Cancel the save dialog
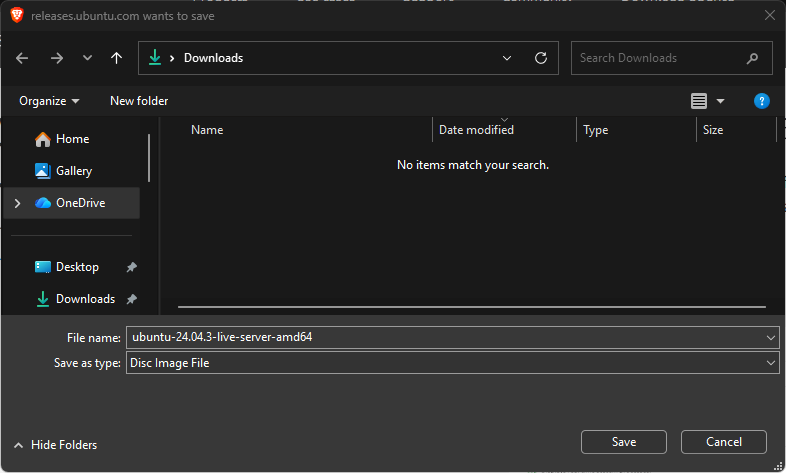The image size is (786, 473). tap(723, 442)
